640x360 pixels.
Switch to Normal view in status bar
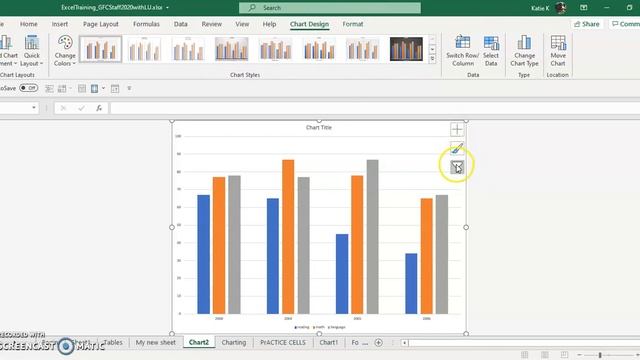click(524, 355)
